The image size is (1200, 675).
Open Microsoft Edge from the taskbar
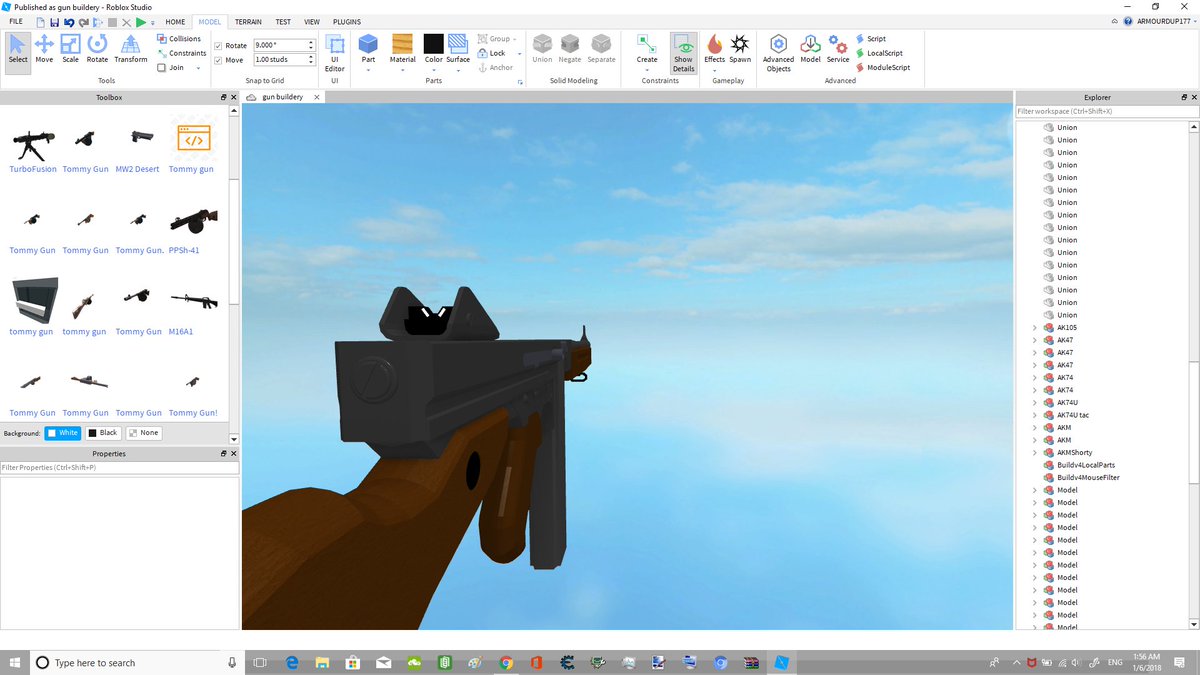tap(292, 662)
